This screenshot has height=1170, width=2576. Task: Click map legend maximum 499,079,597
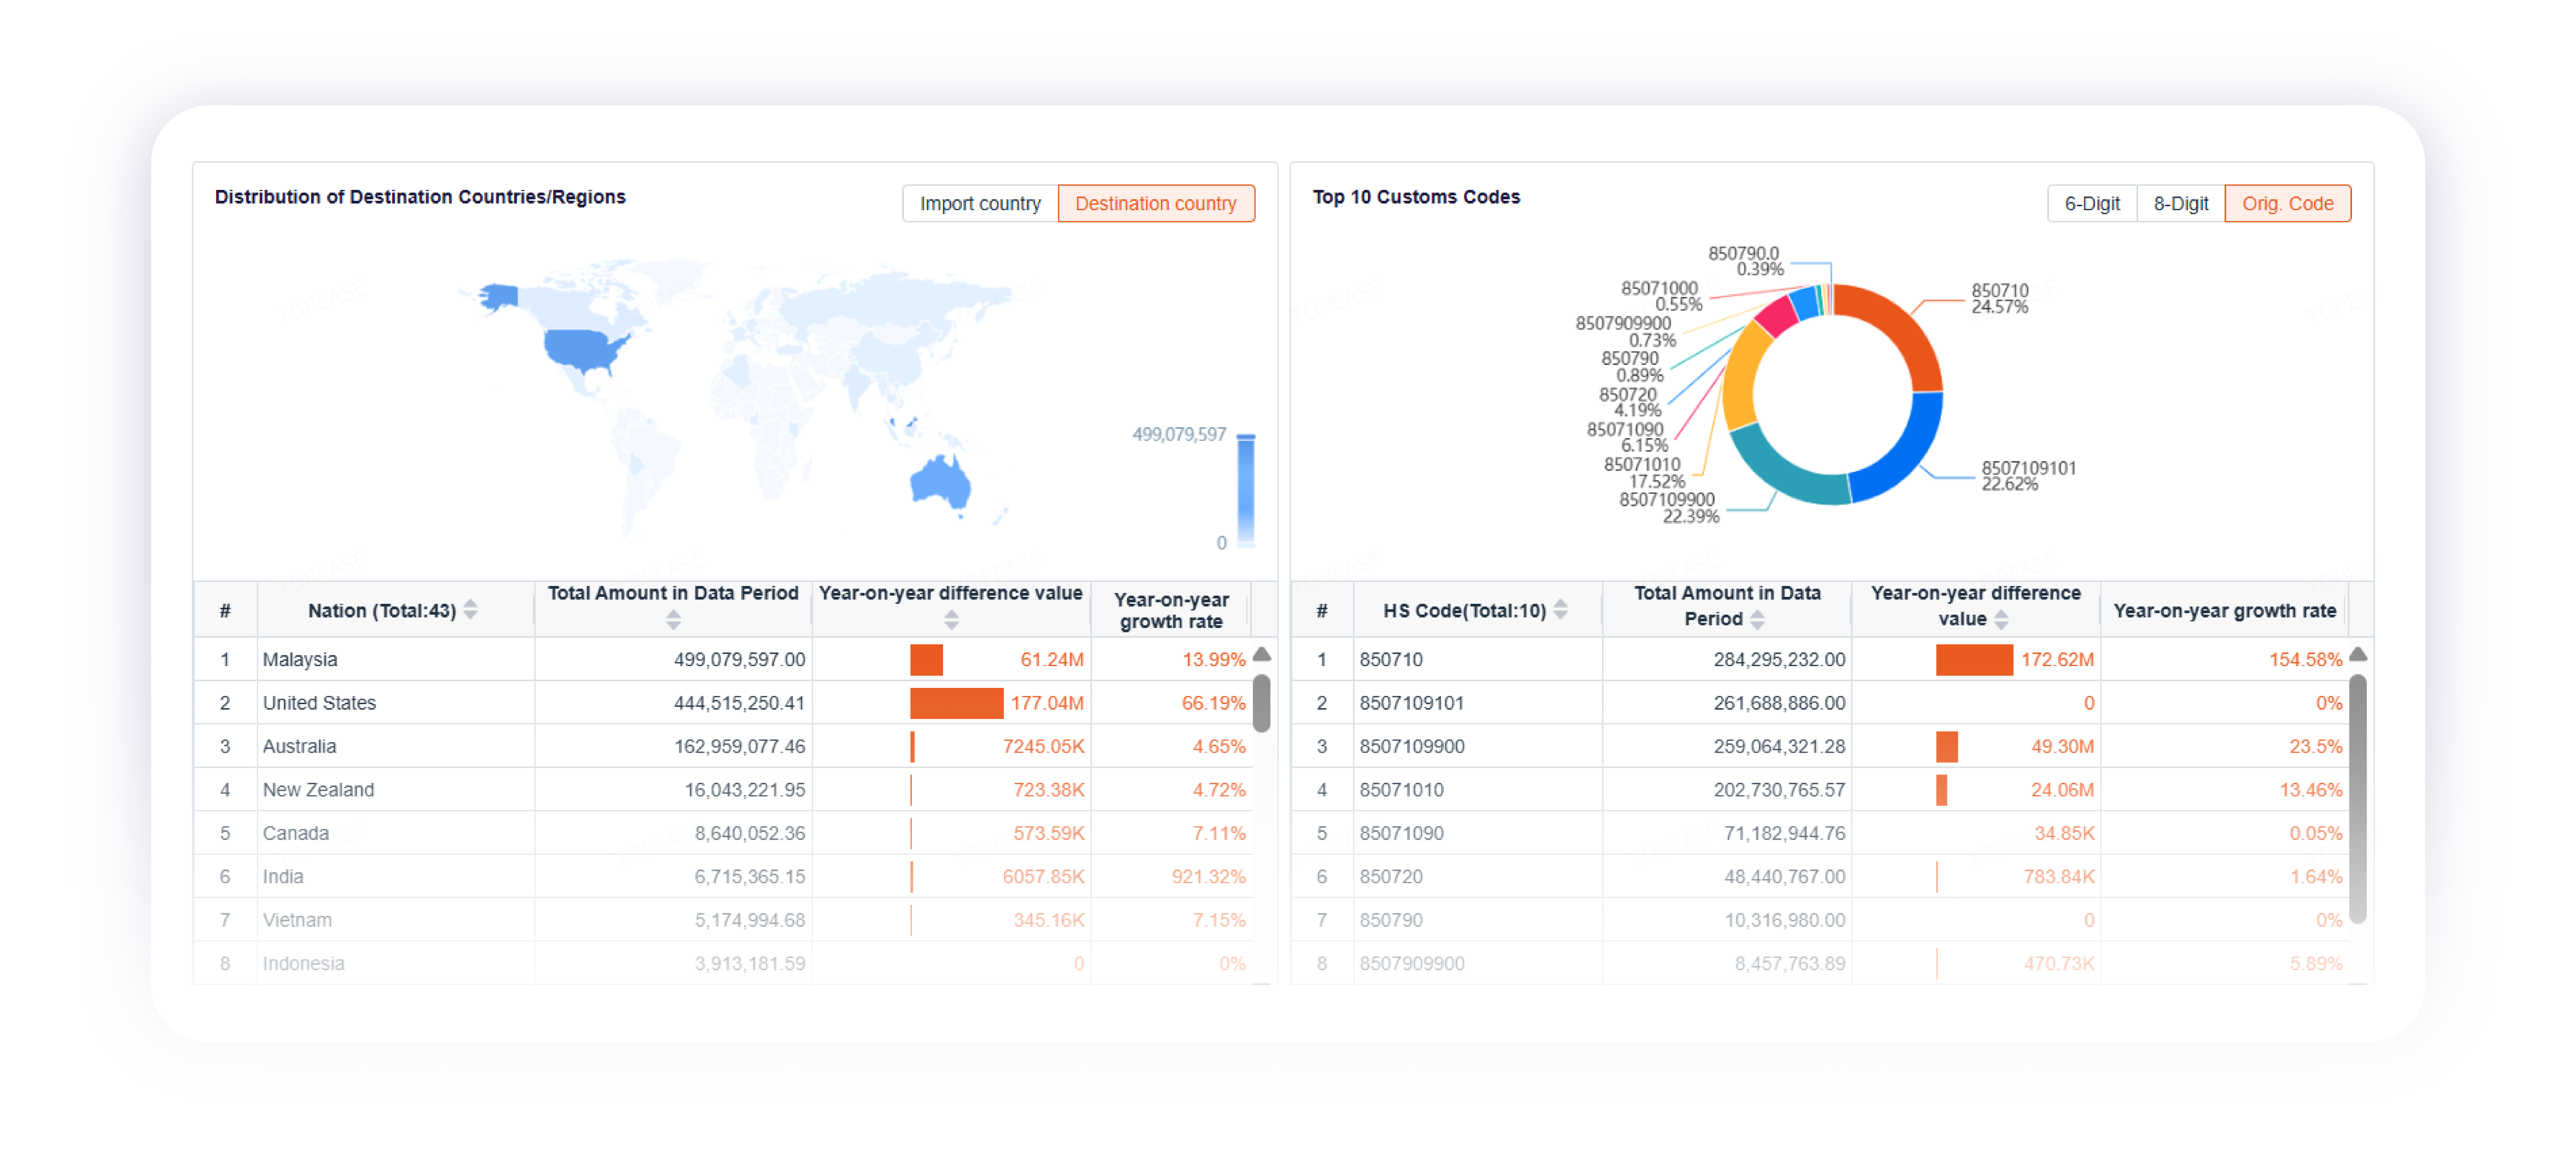tap(1178, 434)
